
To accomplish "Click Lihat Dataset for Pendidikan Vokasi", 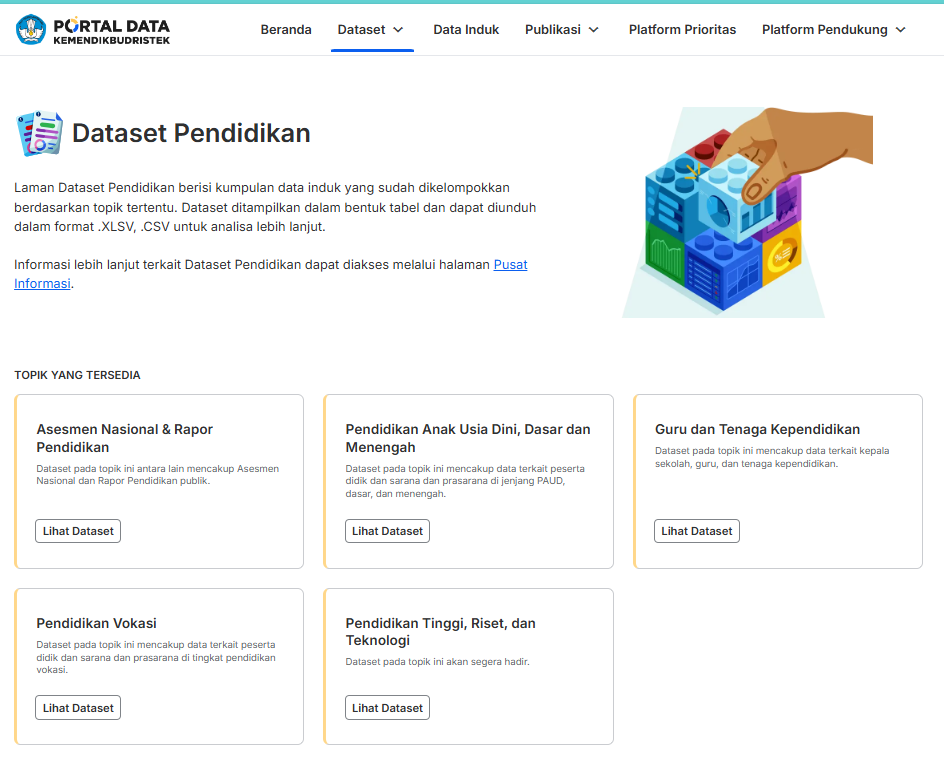I will tap(78, 708).
